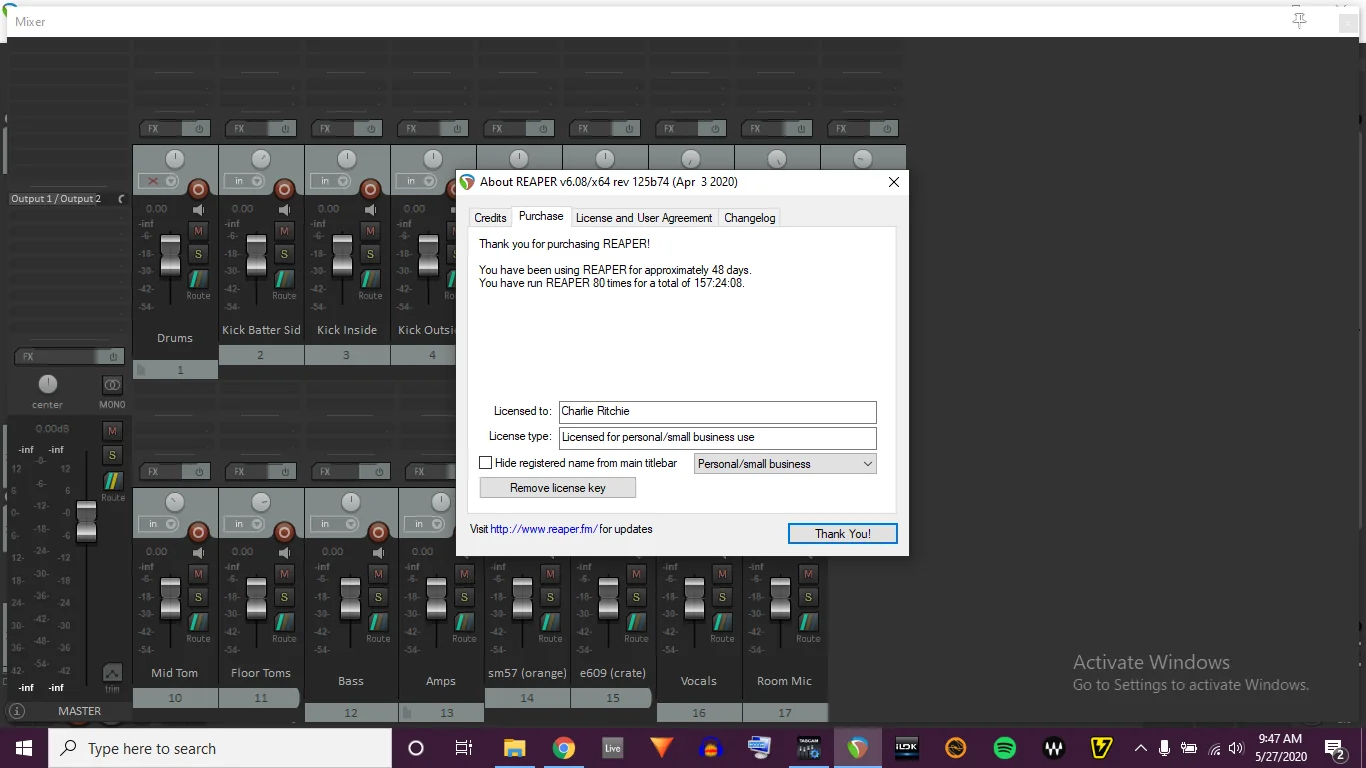Solo the Floor Toms track
The image size is (1366, 768).
tap(284, 597)
